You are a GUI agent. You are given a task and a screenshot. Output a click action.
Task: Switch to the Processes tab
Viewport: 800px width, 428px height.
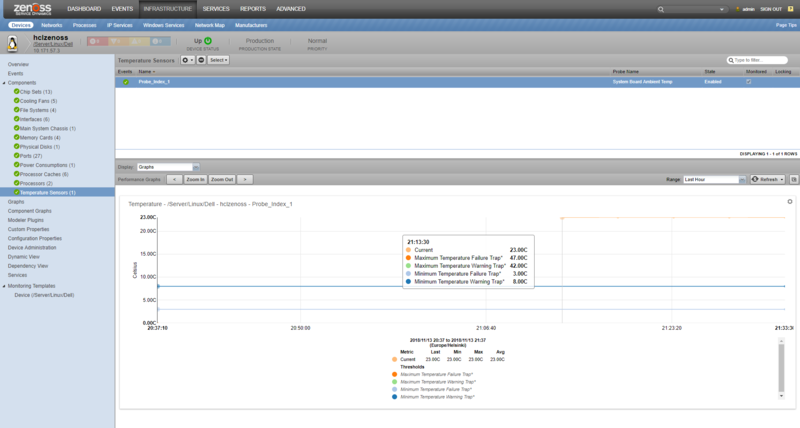[84, 25]
